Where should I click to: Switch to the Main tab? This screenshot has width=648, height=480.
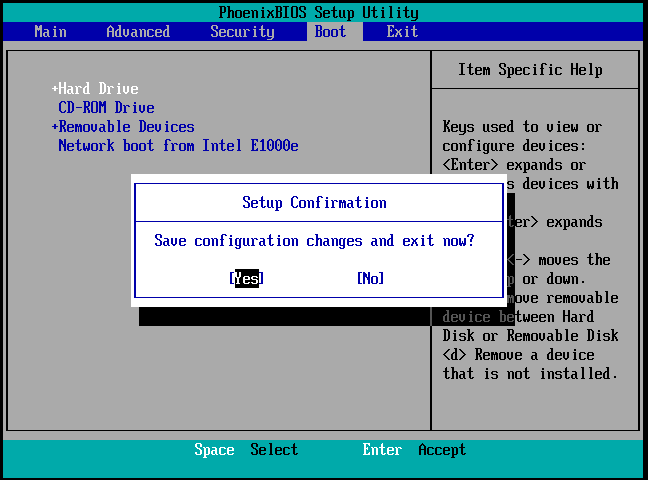(x=50, y=32)
